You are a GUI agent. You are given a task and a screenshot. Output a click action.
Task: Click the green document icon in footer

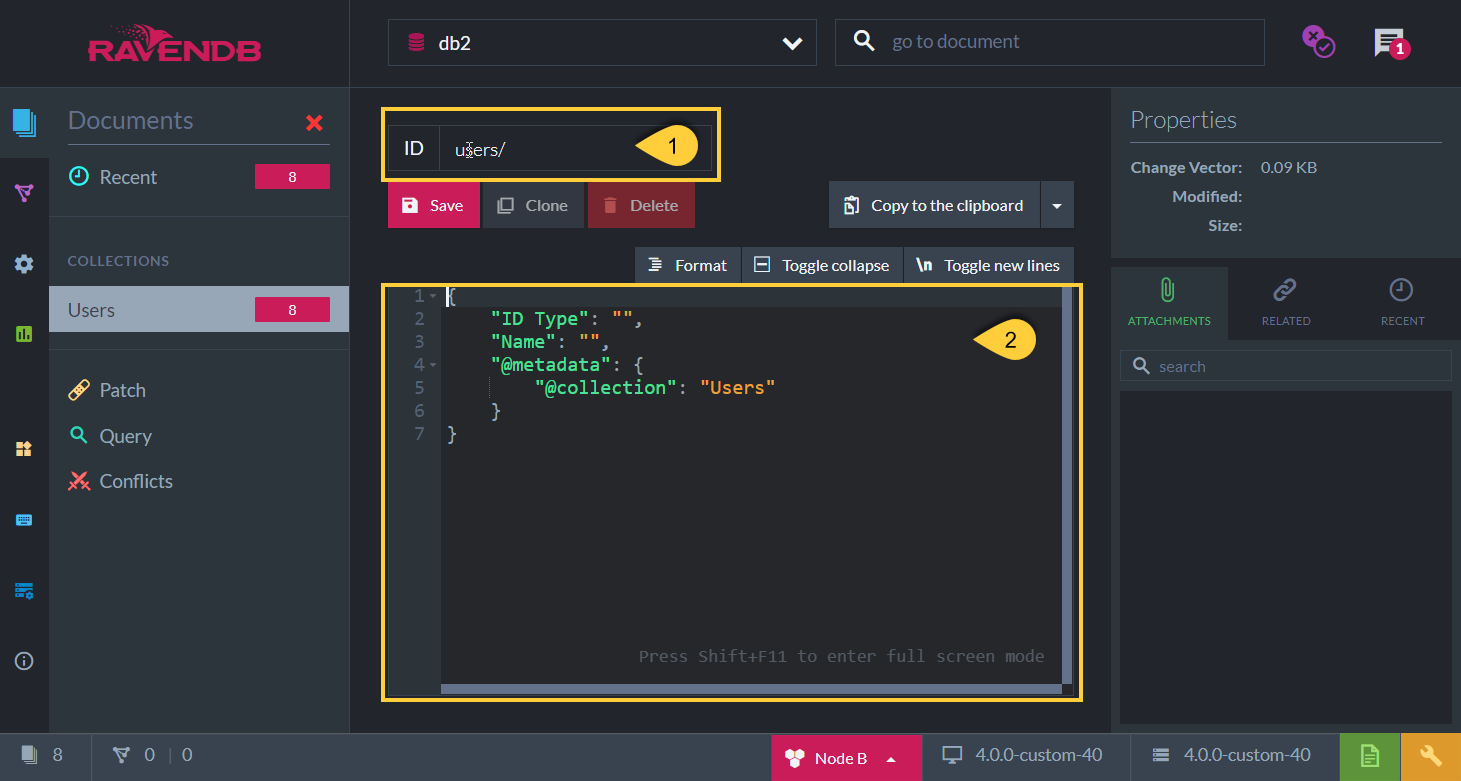[x=1370, y=757]
